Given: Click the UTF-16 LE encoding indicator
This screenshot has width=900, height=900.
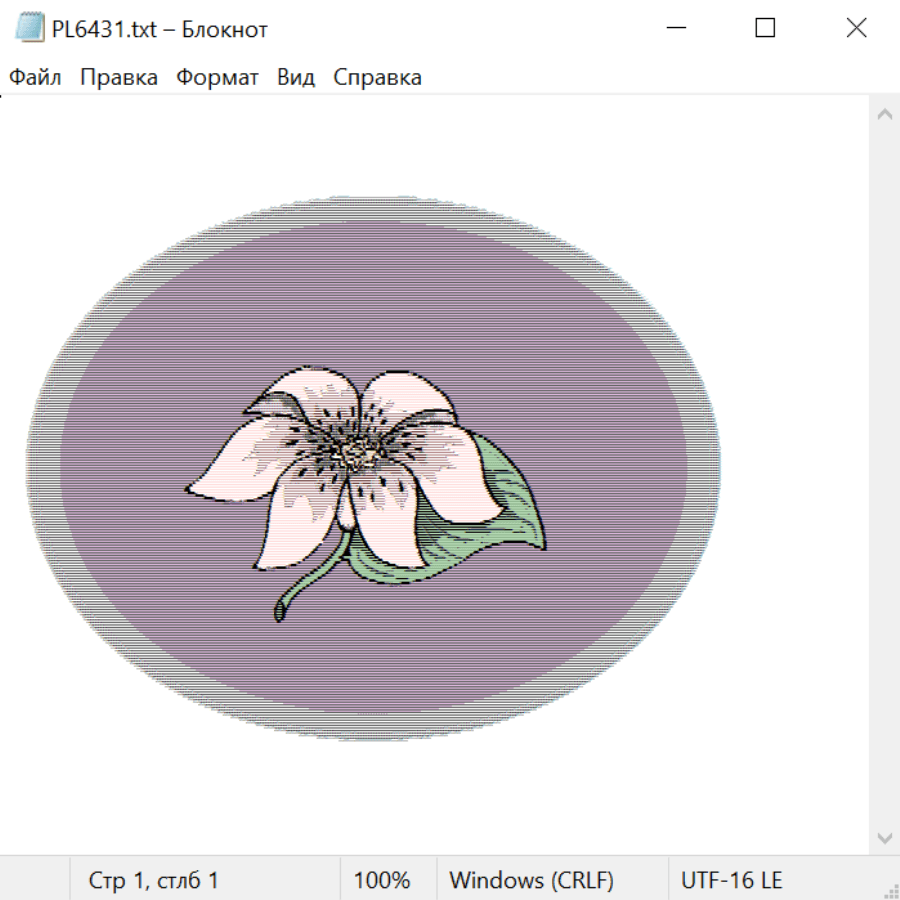Looking at the screenshot, I should (x=731, y=881).
